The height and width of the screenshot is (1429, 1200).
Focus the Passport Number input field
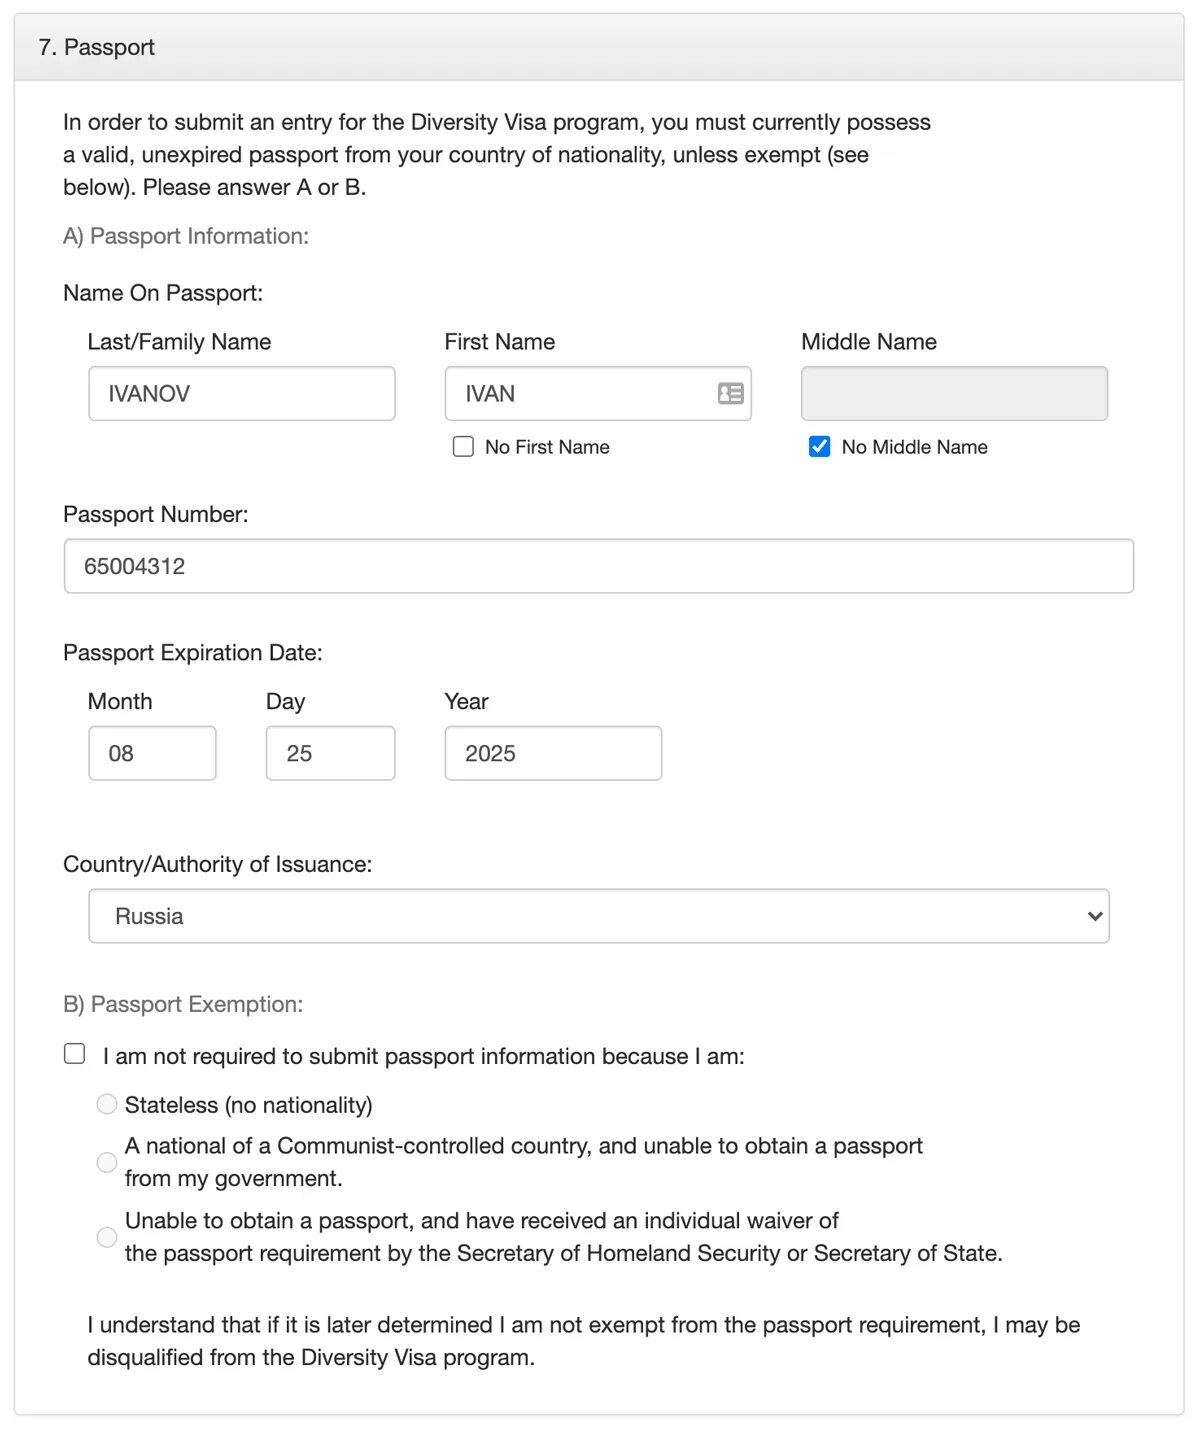pos(598,566)
